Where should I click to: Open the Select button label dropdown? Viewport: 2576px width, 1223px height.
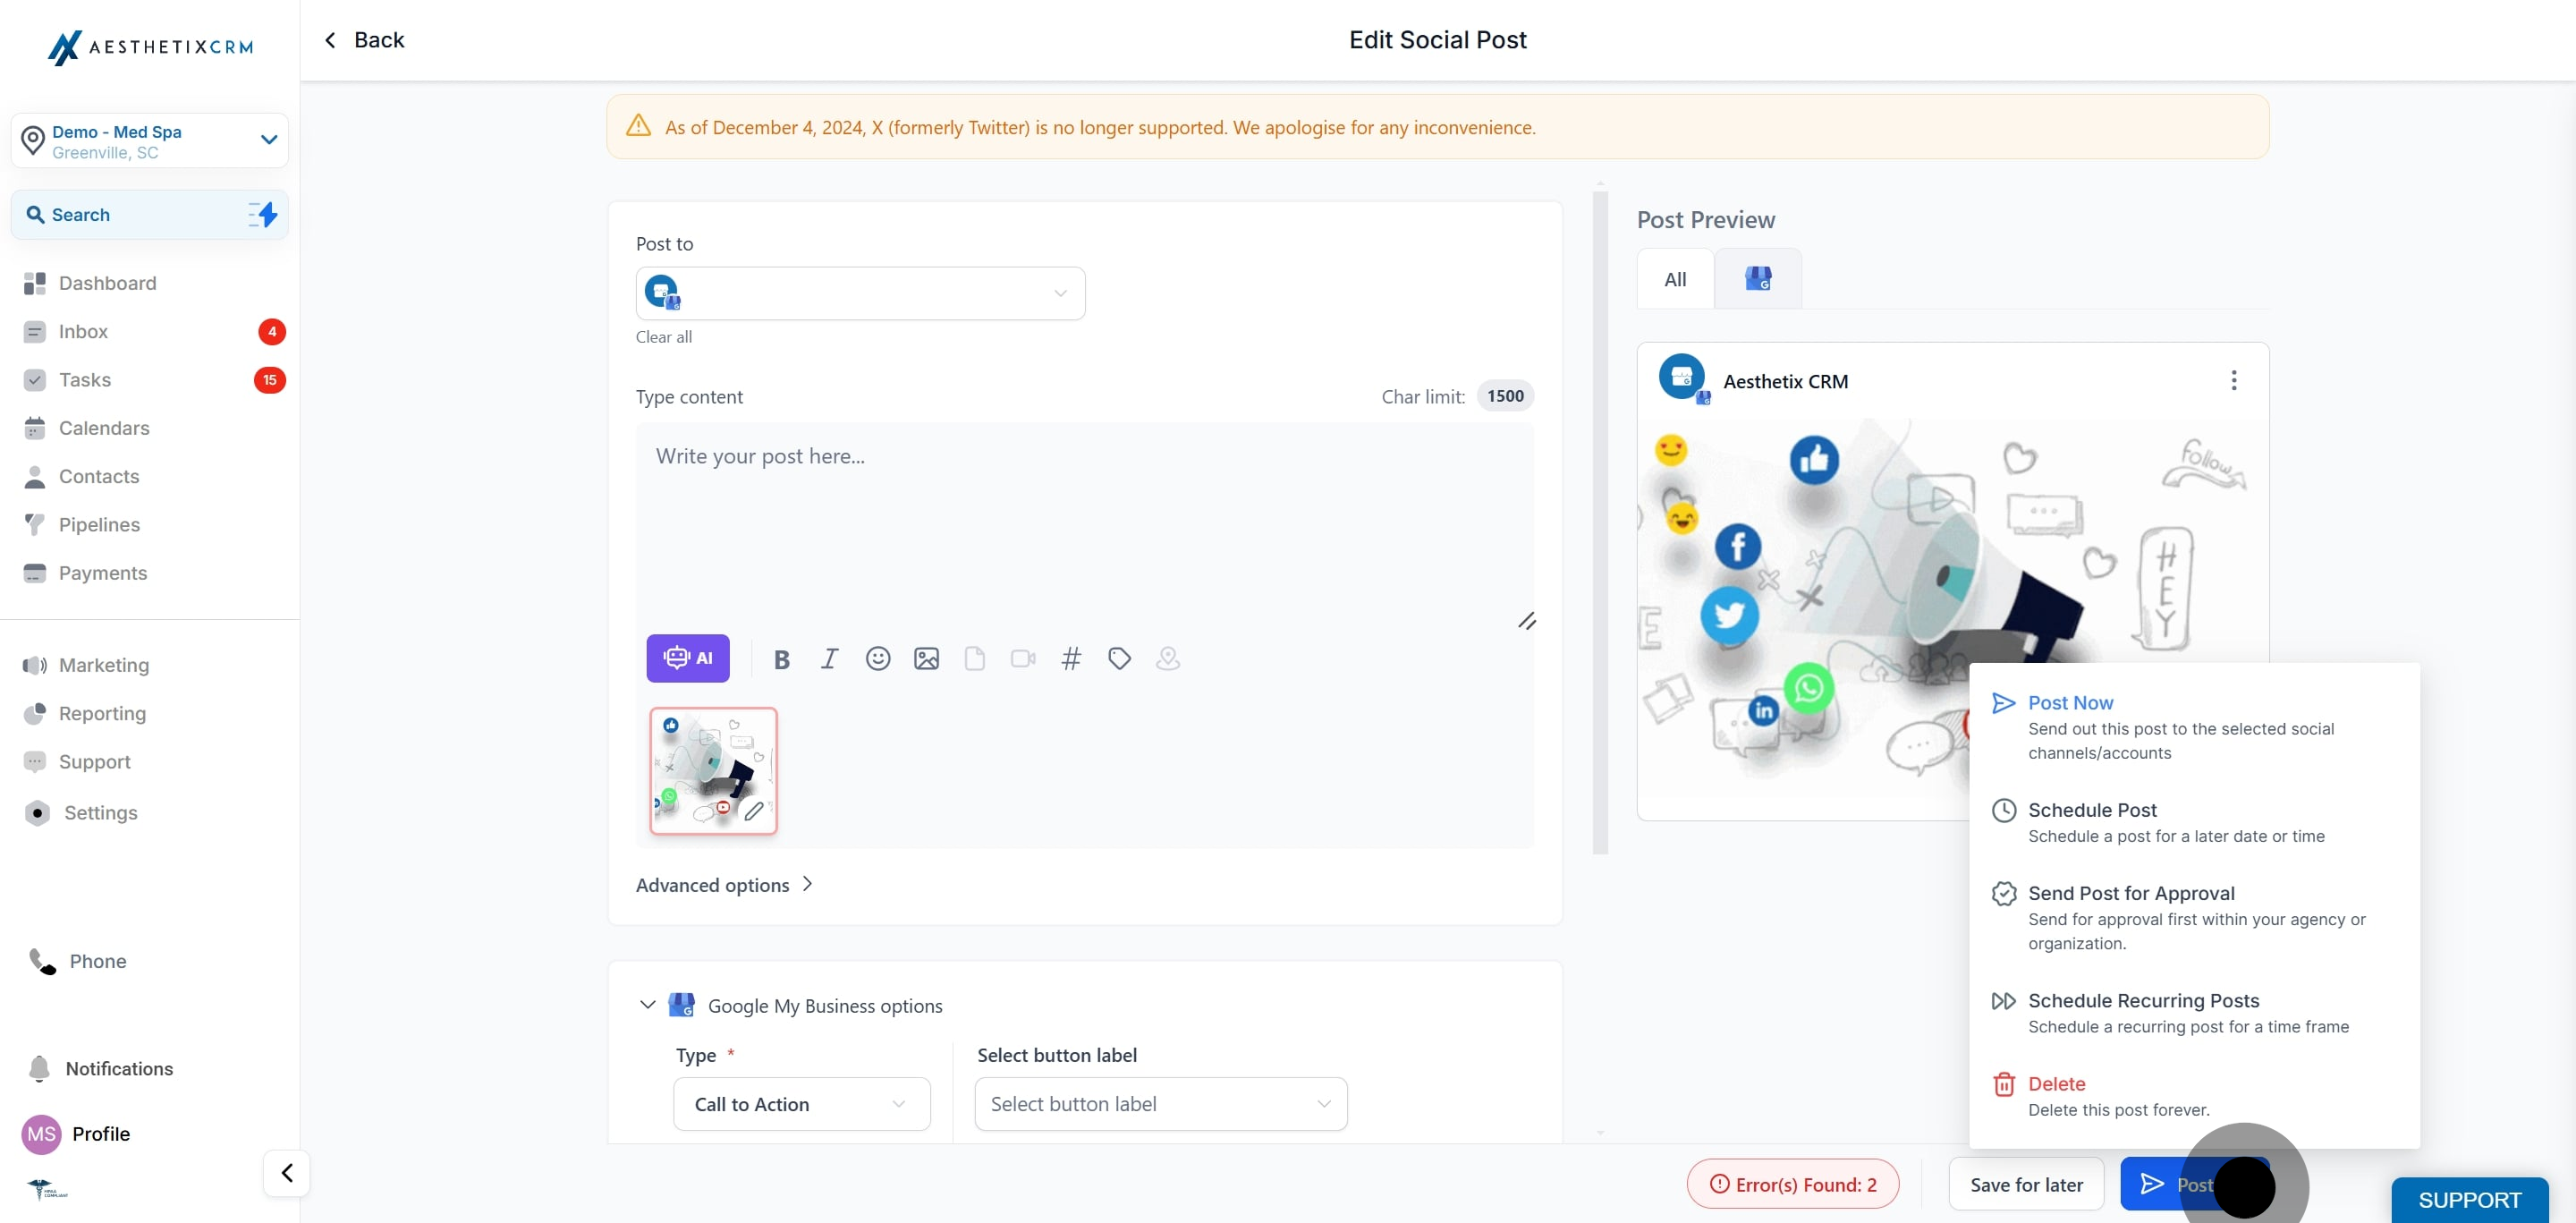click(1160, 1104)
